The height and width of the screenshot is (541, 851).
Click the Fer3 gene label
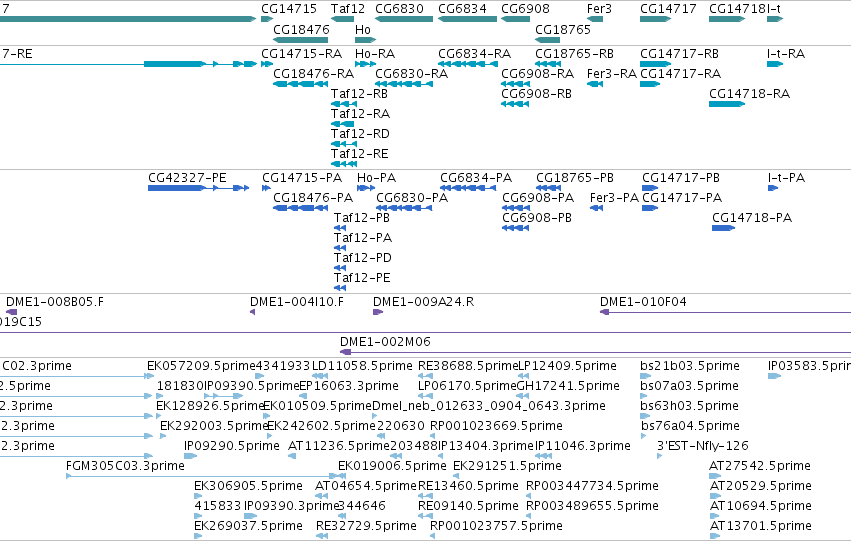(599, 9)
